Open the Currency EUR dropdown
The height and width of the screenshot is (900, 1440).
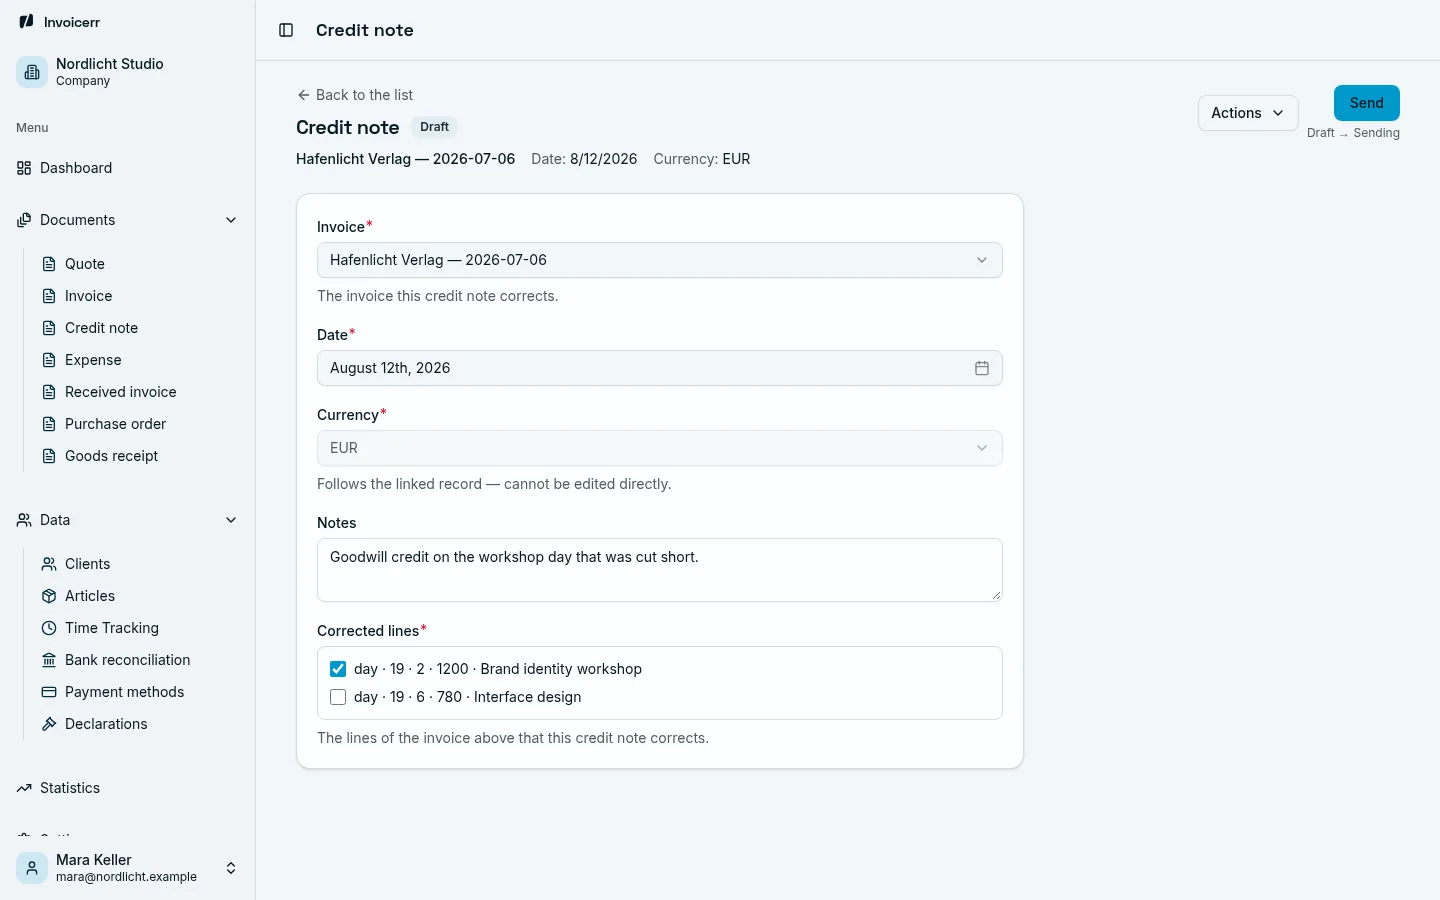click(660, 448)
